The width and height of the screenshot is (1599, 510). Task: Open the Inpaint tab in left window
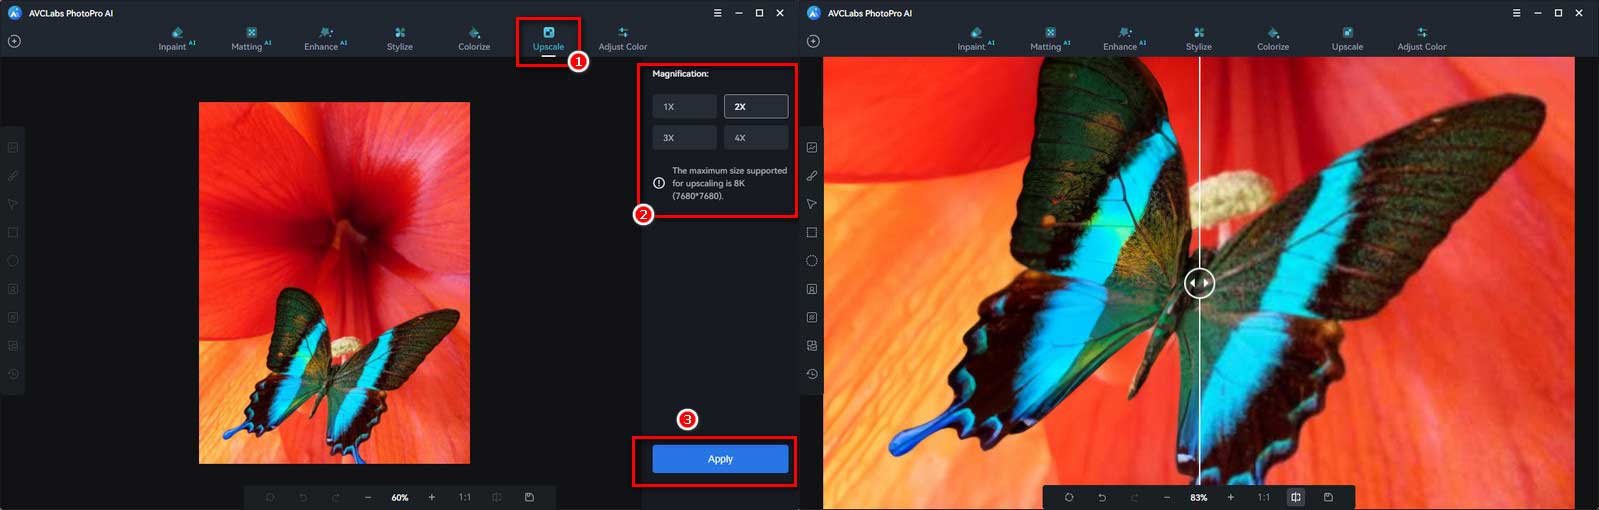click(x=176, y=39)
